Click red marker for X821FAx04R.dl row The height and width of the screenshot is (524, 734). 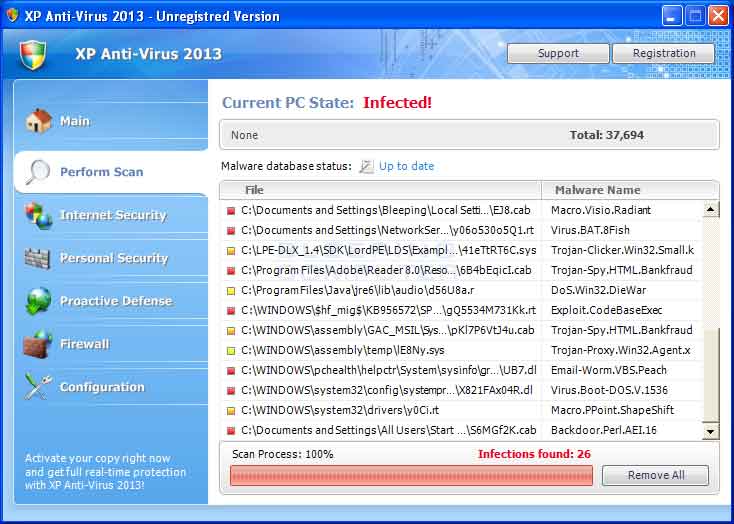[230, 391]
